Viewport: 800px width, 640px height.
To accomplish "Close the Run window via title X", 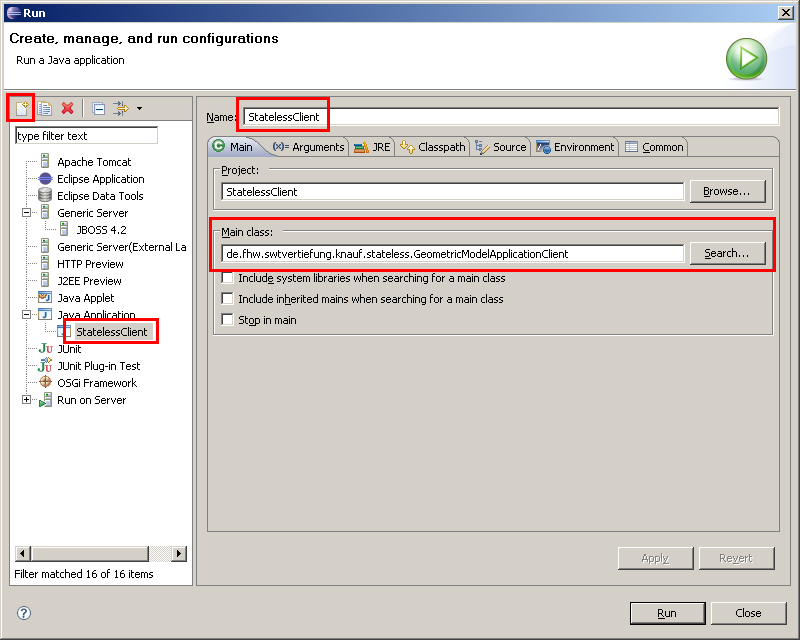I will click(785, 13).
